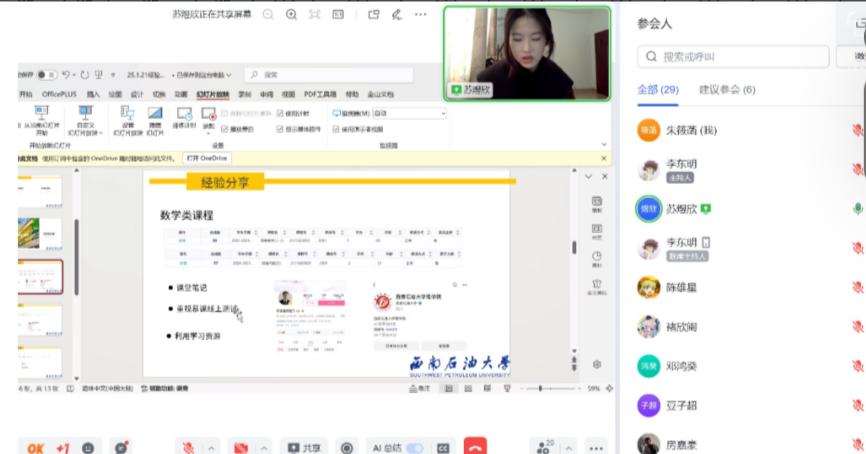Click the PowerPoint search box

[x=329, y=75]
